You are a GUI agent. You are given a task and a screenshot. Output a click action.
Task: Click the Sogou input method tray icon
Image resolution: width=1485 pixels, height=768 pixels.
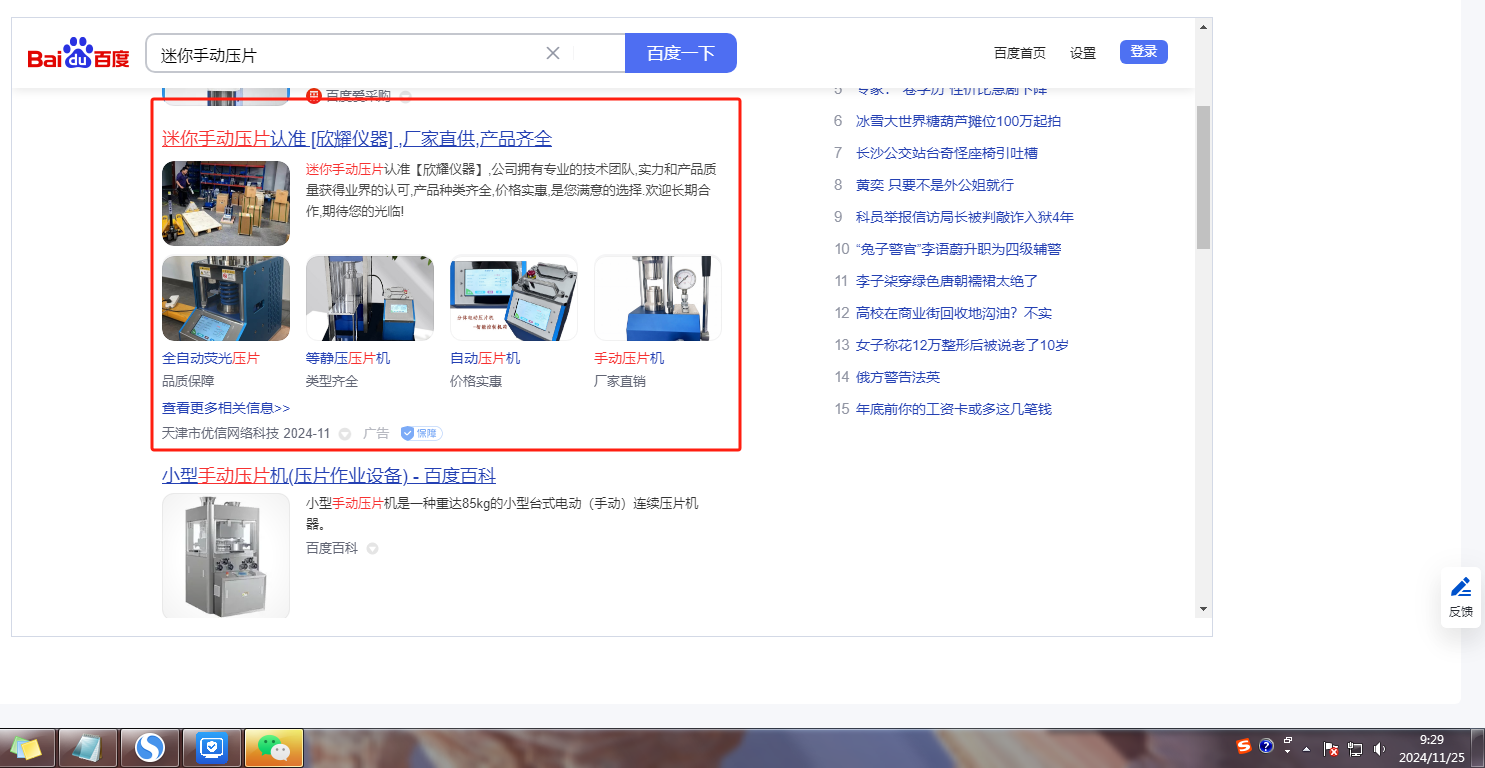coord(1244,746)
